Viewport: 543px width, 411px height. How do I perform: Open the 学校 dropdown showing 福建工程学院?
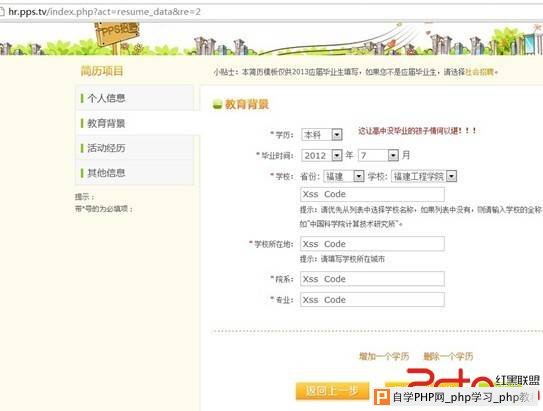click(424, 177)
